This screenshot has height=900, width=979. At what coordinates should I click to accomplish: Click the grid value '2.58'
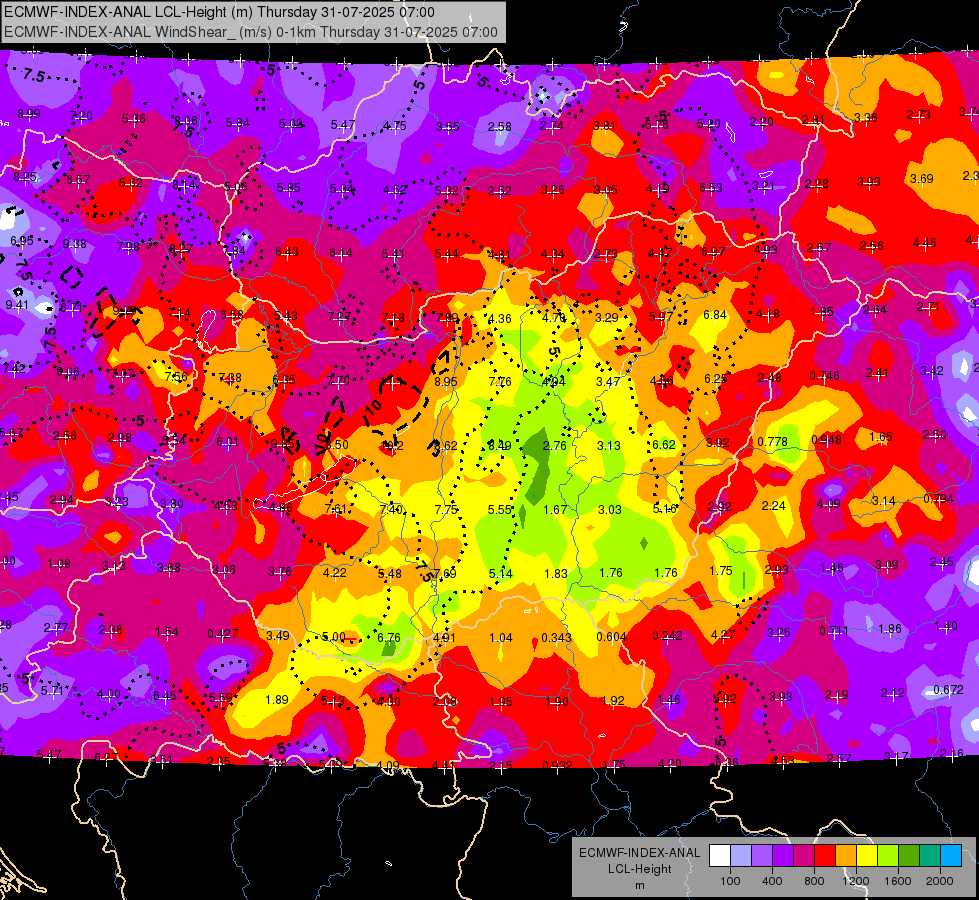499,127
